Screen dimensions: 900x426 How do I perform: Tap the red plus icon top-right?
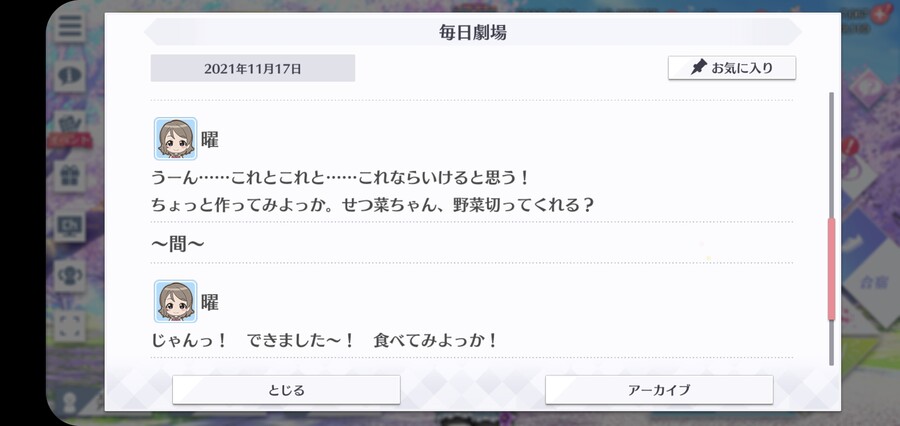(x=878, y=14)
